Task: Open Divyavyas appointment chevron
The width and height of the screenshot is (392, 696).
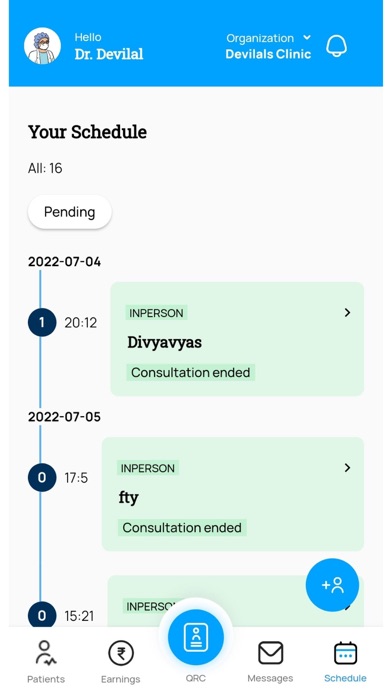Action: (x=347, y=312)
